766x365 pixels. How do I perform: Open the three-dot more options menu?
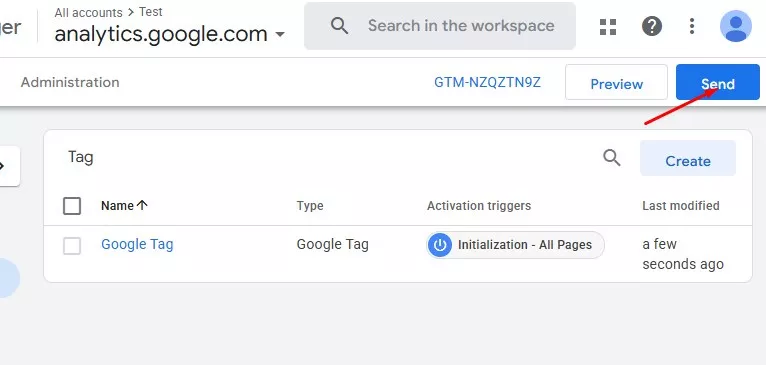coord(692,26)
